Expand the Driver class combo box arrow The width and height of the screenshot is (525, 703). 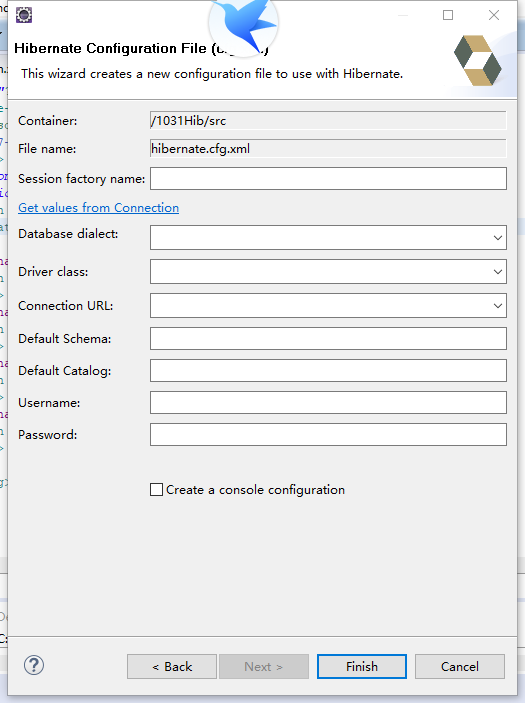click(498, 272)
